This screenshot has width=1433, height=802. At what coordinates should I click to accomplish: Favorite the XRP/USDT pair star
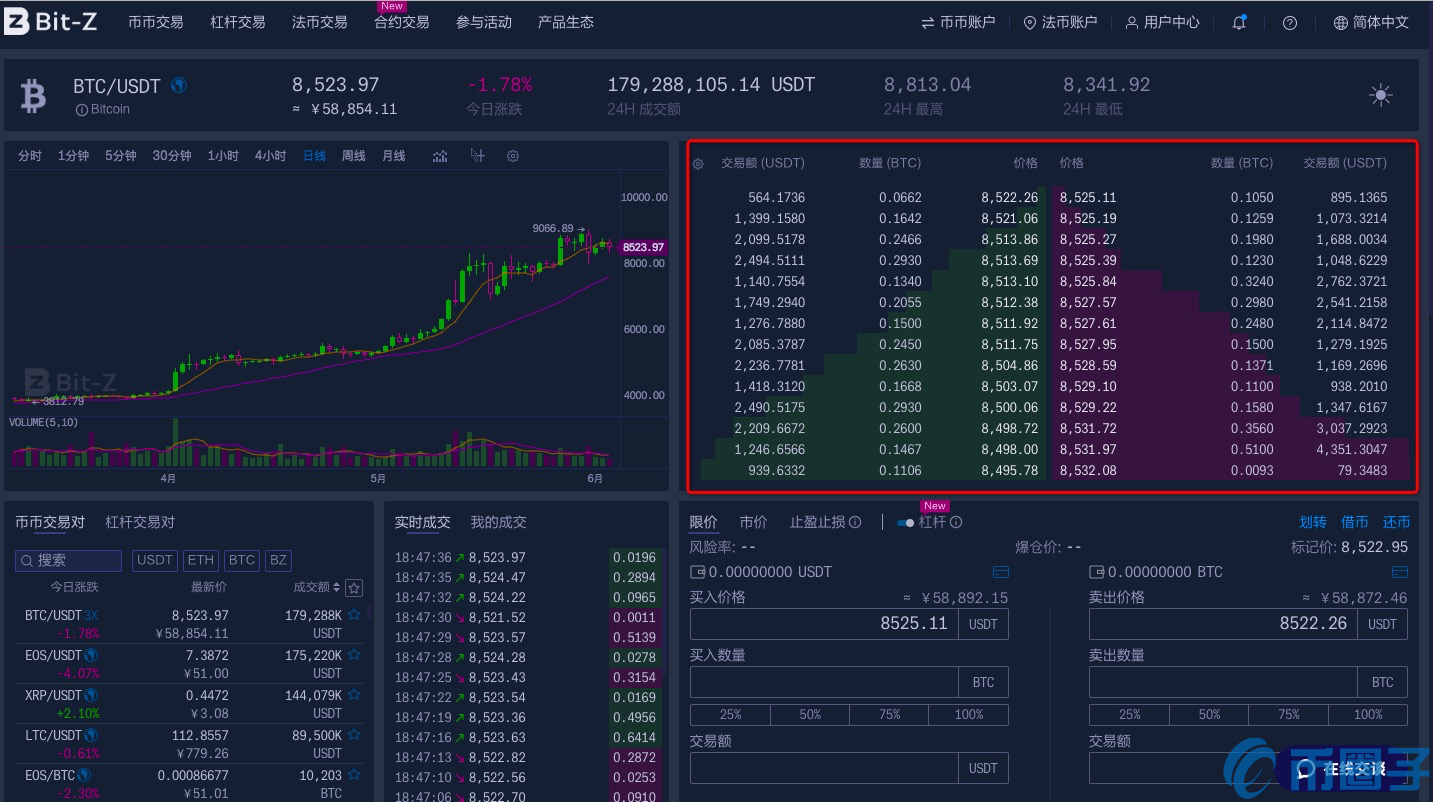point(354,695)
